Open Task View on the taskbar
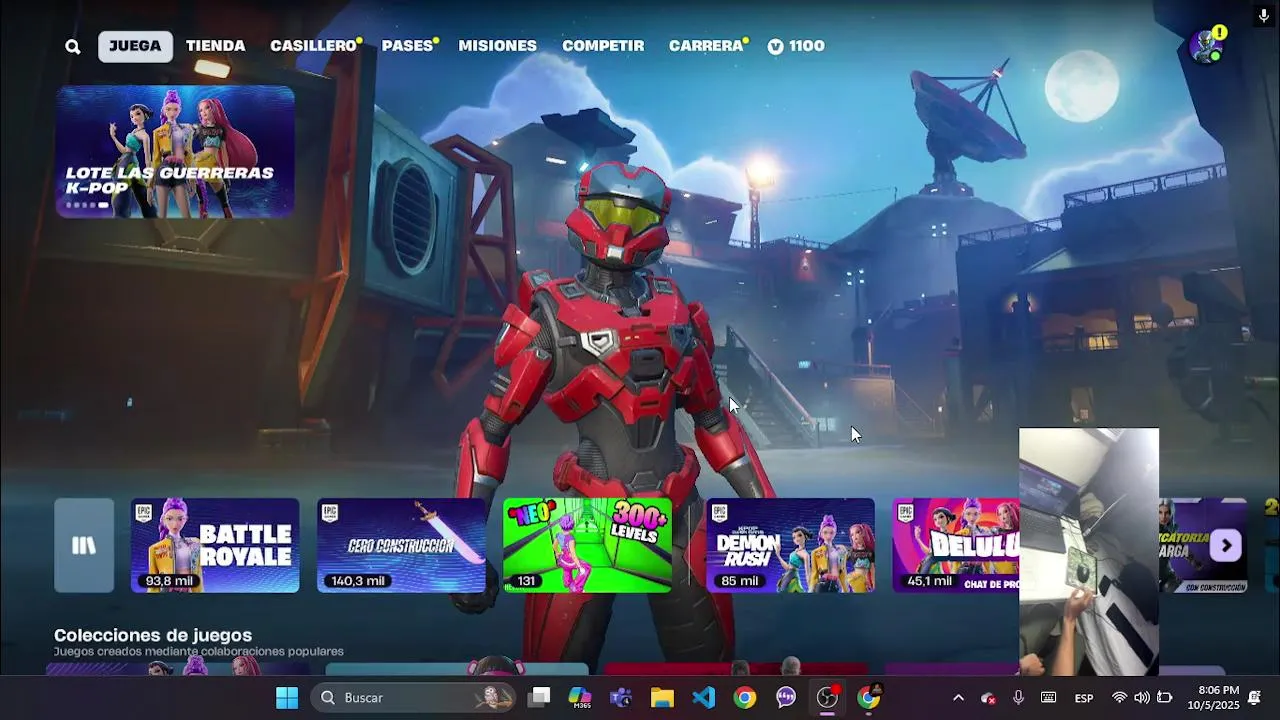Screen dimensions: 1280x720 coord(539,697)
